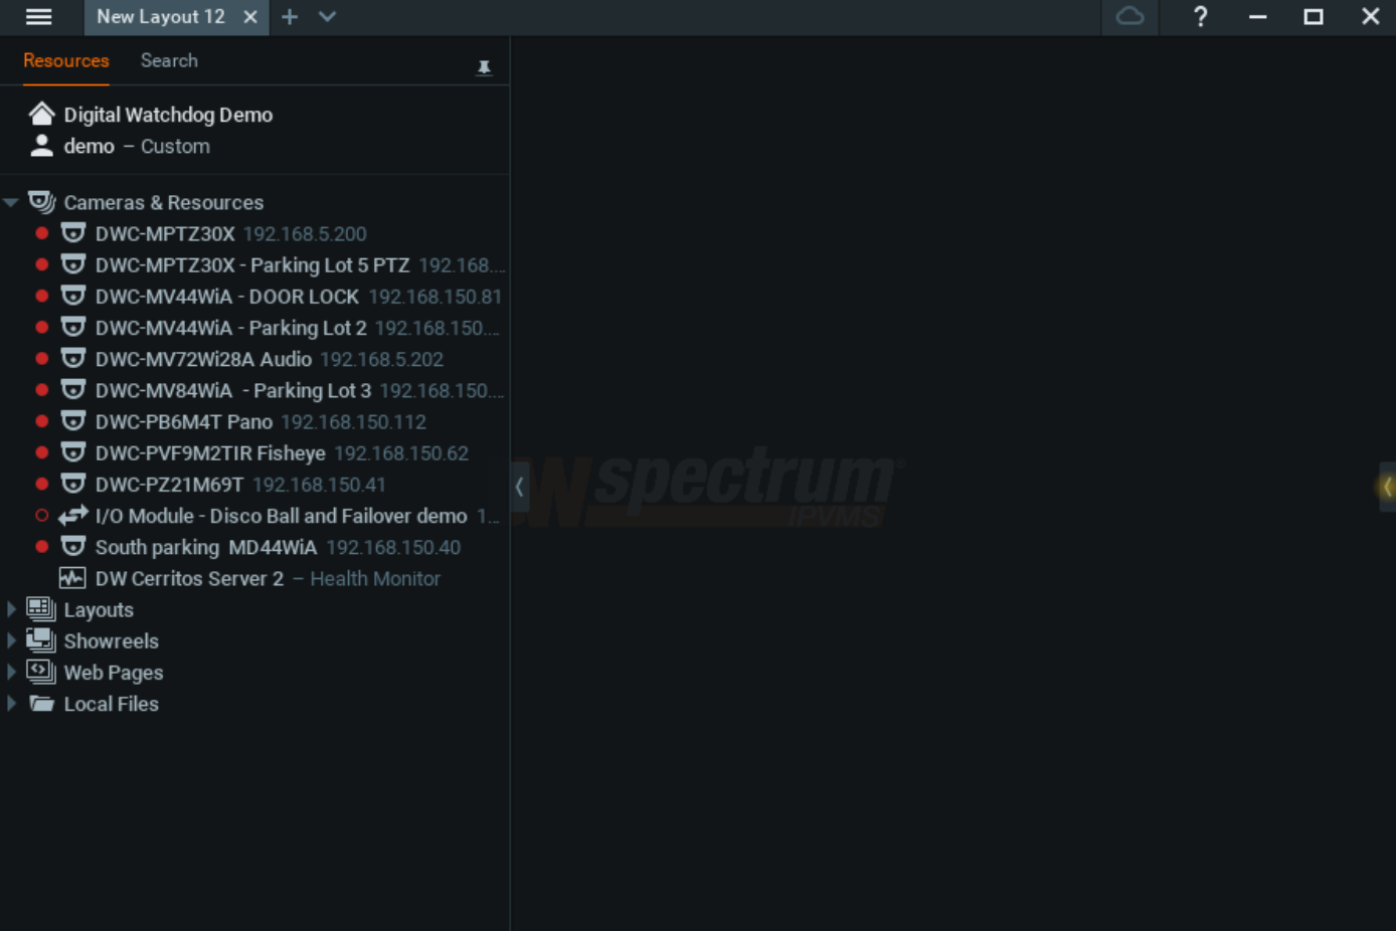Collapse the Cameras & Resources tree

pos(11,203)
